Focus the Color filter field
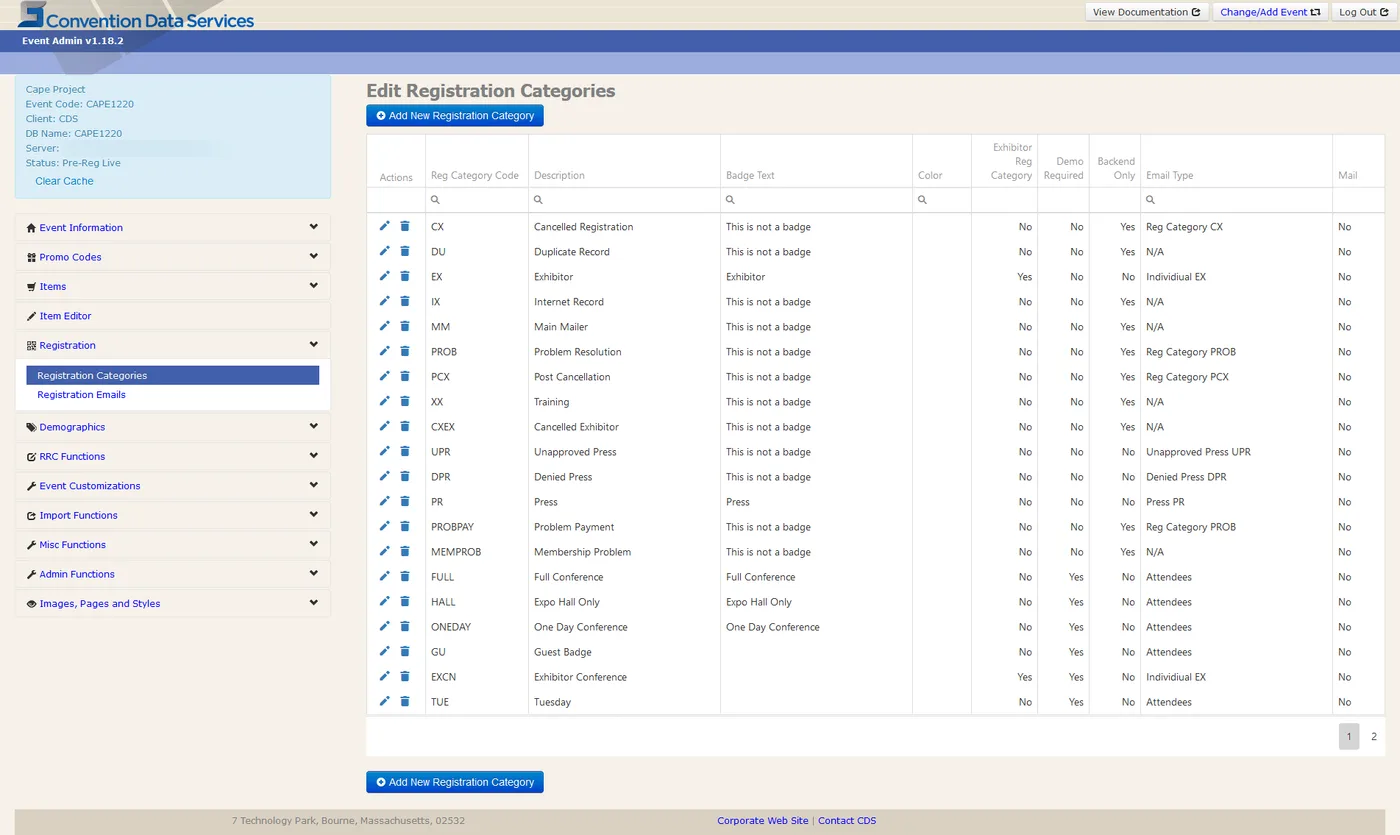Screen dimensions: 1400x835 click(x=942, y=200)
